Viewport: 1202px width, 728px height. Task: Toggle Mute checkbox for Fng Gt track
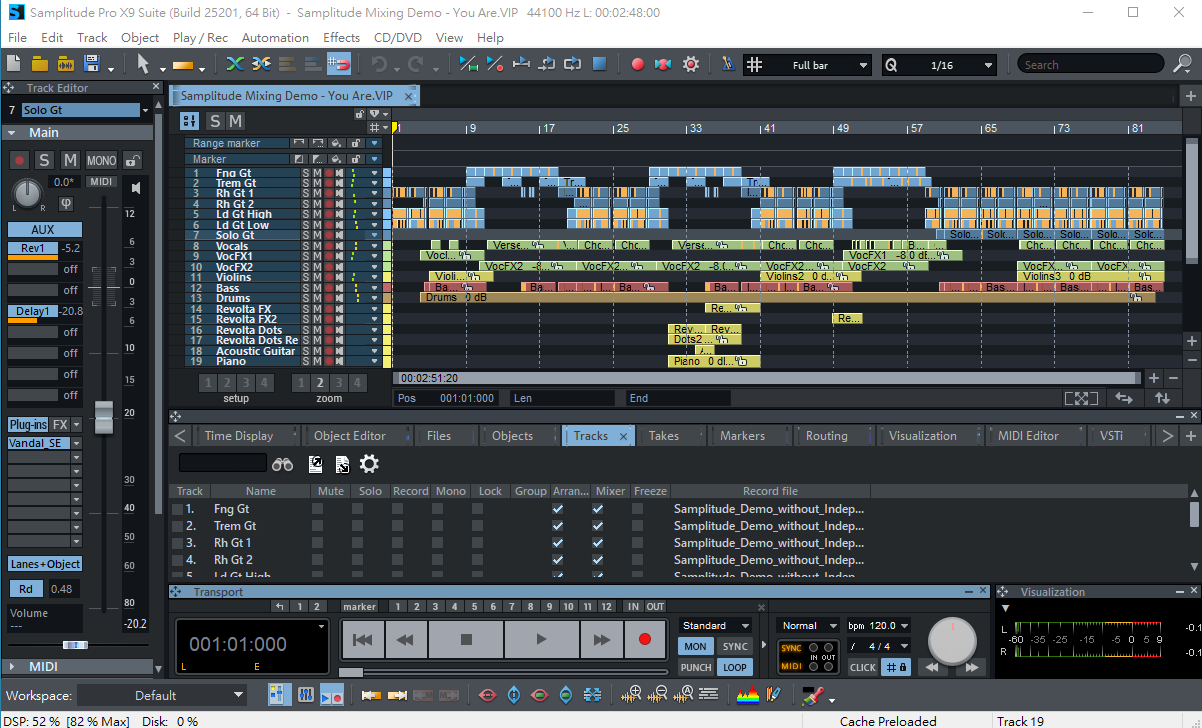tap(318, 509)
